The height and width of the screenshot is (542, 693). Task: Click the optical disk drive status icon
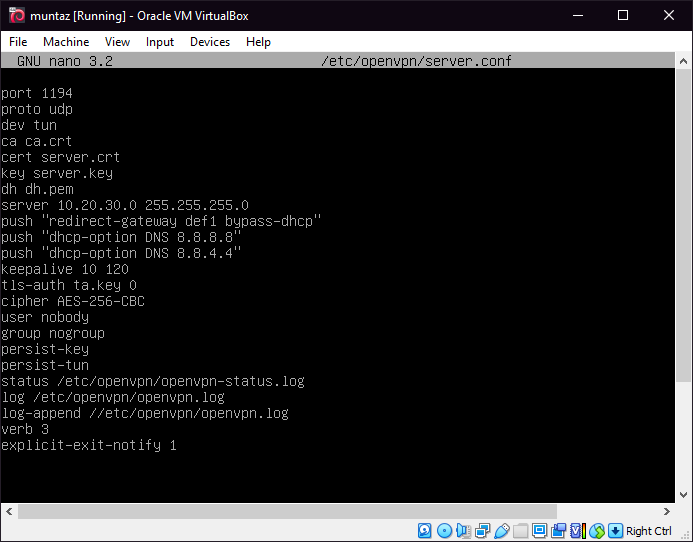(x=444, y=531)
